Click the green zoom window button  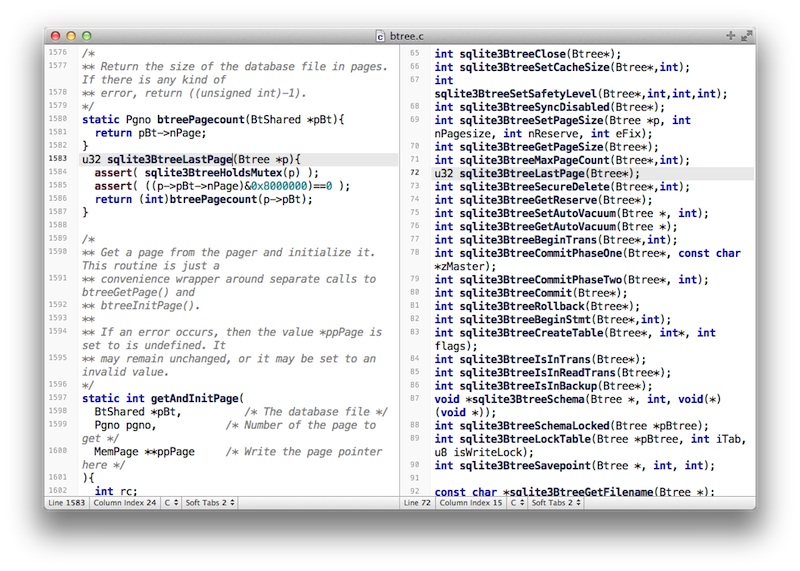[86, 35]
